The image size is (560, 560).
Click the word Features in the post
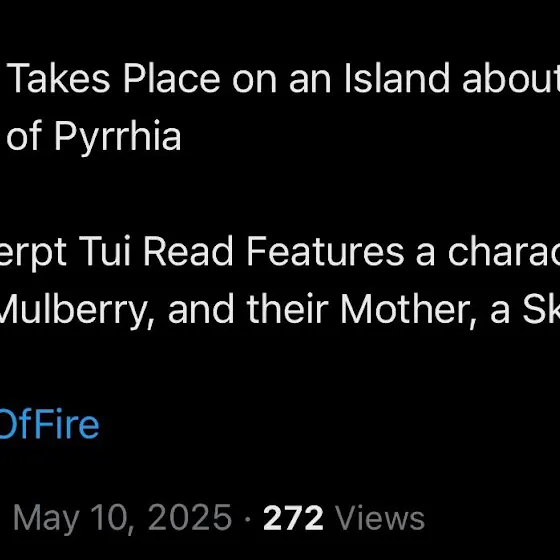point(325,251)
